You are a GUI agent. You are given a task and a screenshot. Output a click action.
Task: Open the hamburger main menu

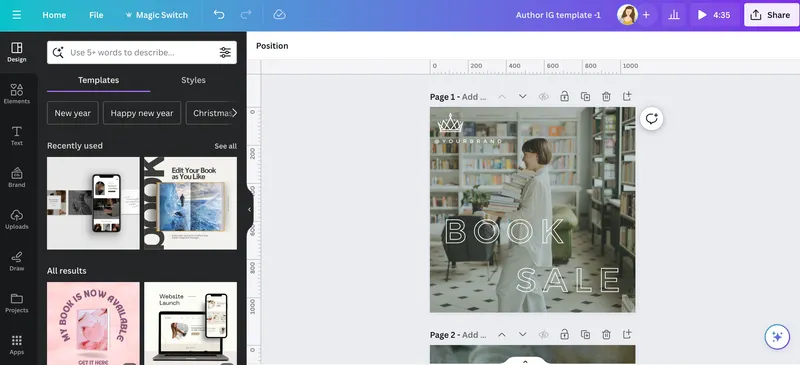click(x=17, y=15)
